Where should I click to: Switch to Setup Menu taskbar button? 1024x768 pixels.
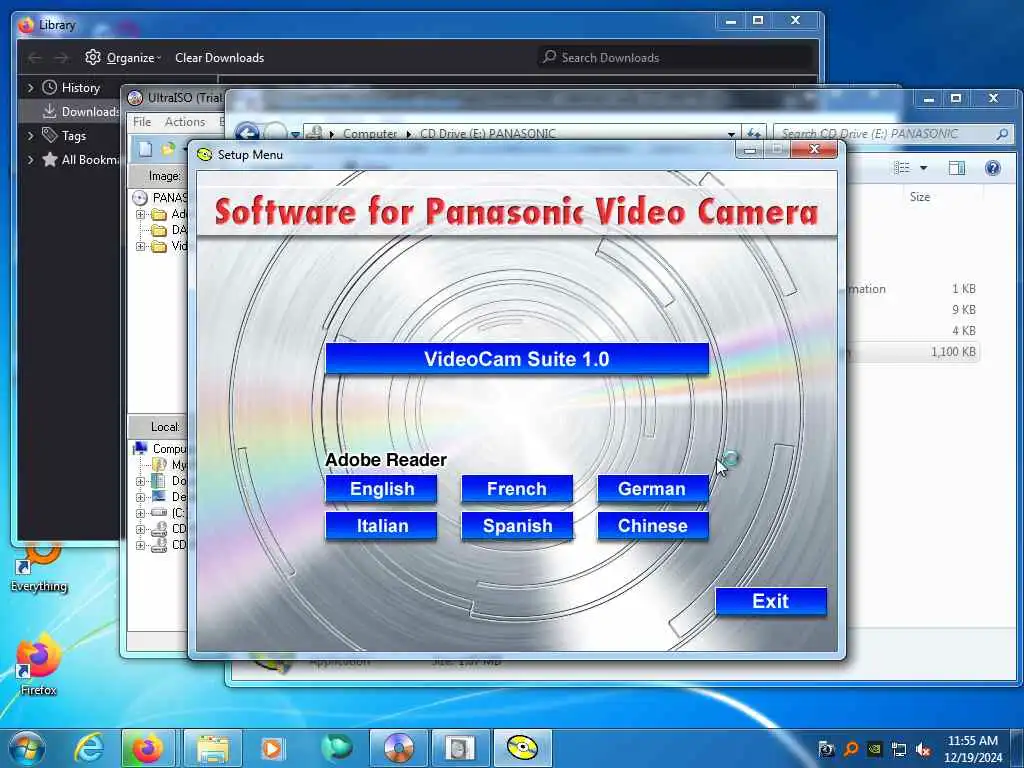(x=522, y=748)
